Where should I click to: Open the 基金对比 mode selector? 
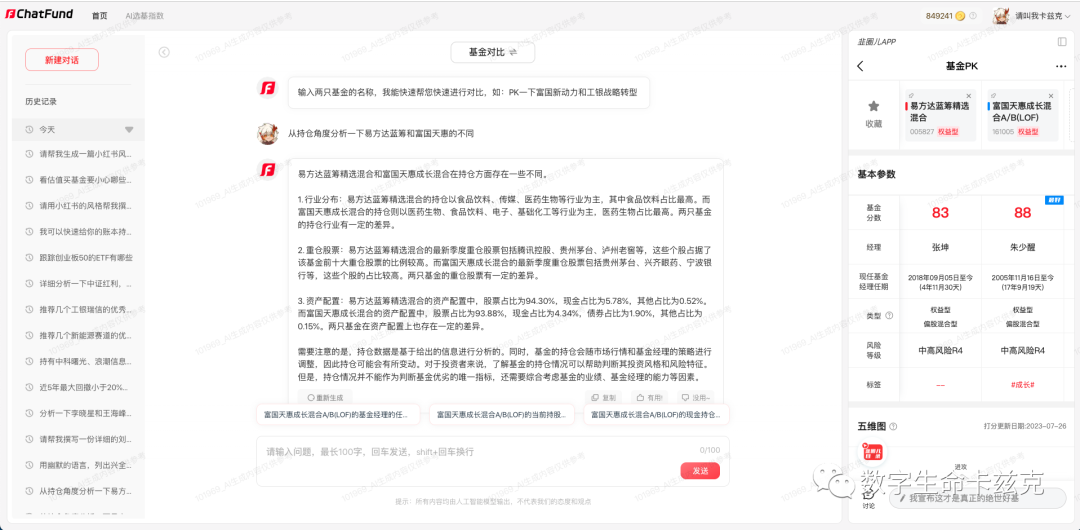click(x=492, y=52)
